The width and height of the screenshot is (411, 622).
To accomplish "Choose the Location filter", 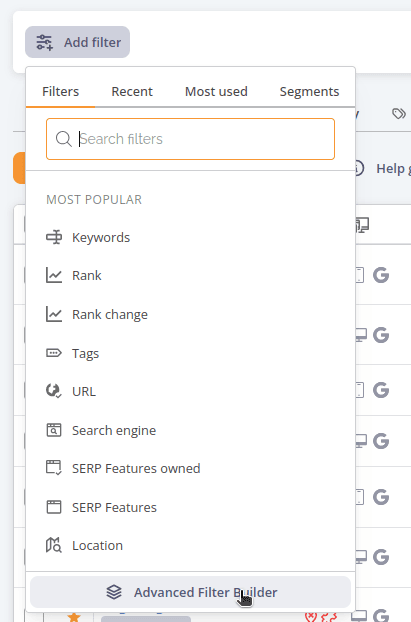I will [x=190, y=545].
